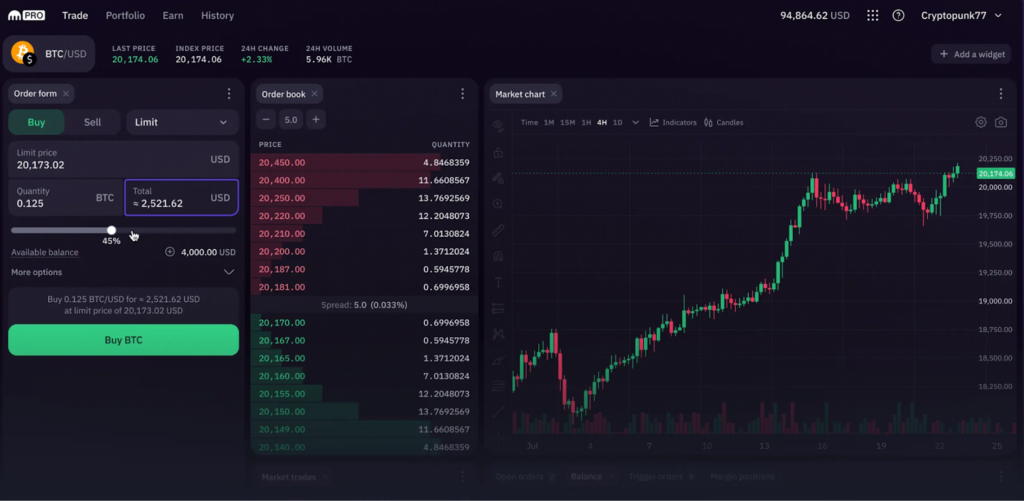Switch order side to Buy
The image size is (1024, 501).
[x=37, y=122]
